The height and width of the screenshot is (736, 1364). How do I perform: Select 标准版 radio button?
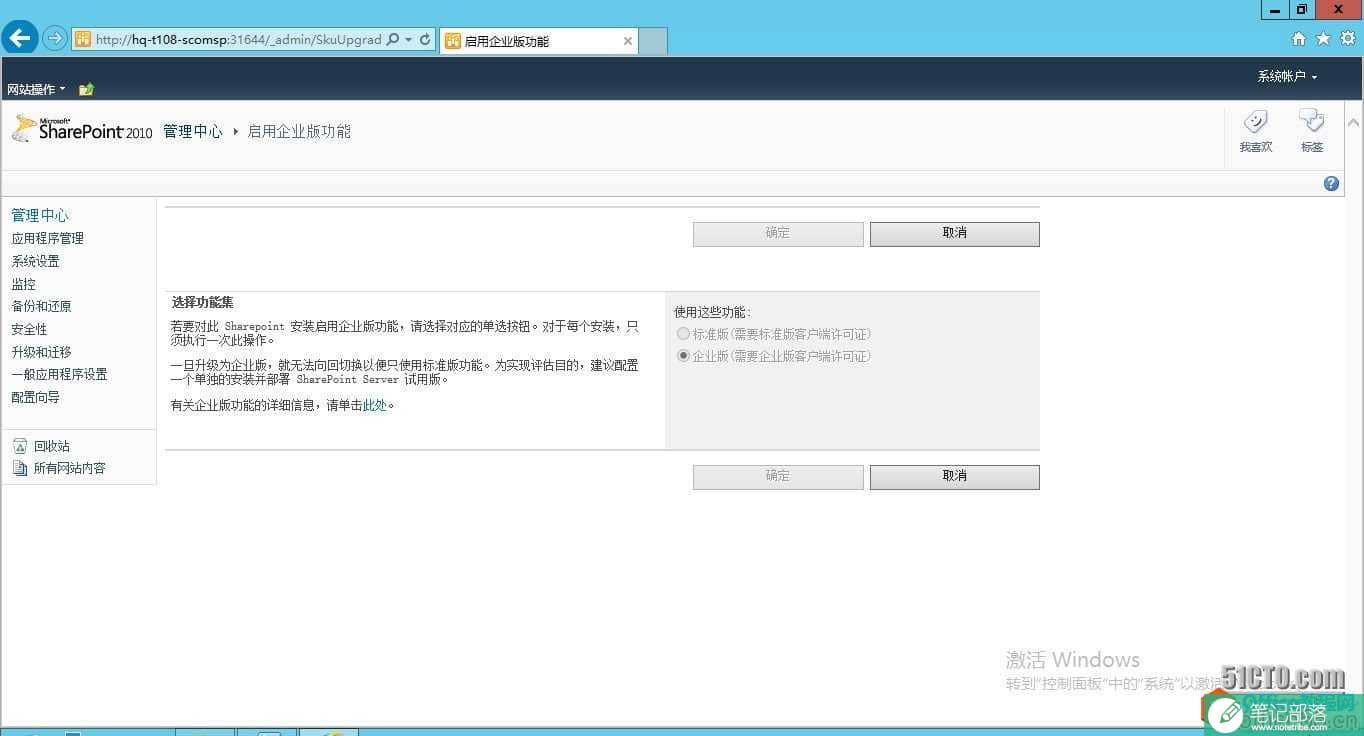pyautogui.click(x=683, y=334)
